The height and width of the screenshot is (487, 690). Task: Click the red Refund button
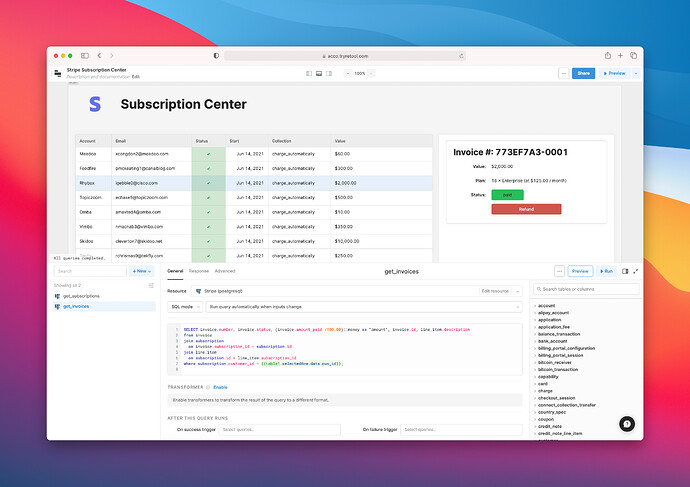526,209
